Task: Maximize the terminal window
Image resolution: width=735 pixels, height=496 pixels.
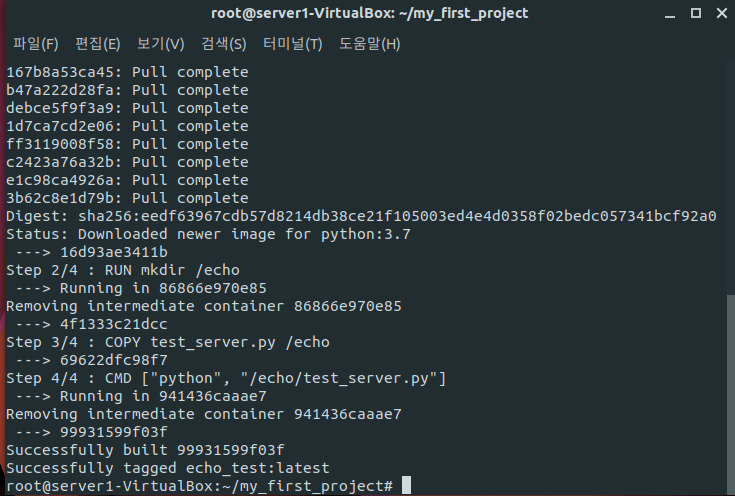Action: click(x=696, y=13)
